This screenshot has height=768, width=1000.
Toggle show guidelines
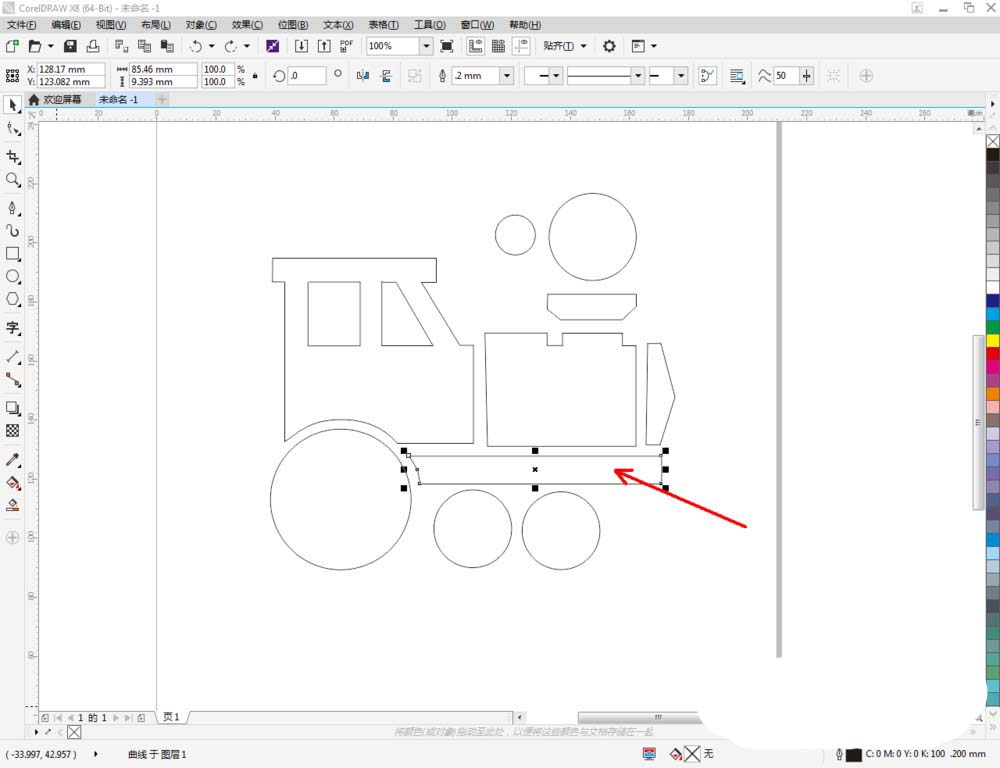point(521,46)
